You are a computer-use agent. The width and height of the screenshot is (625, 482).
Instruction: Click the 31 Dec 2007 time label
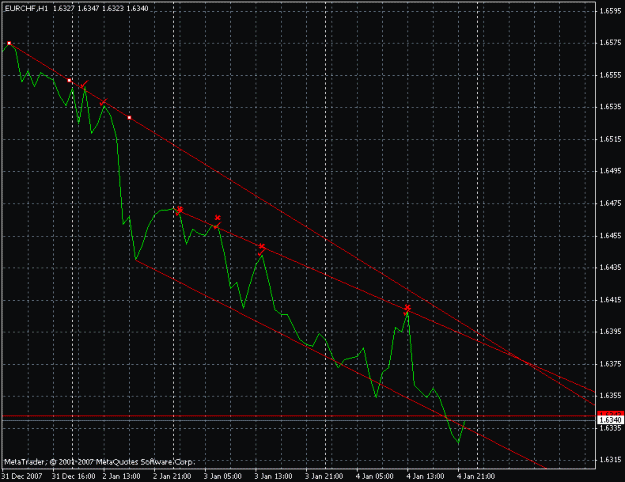22,476
